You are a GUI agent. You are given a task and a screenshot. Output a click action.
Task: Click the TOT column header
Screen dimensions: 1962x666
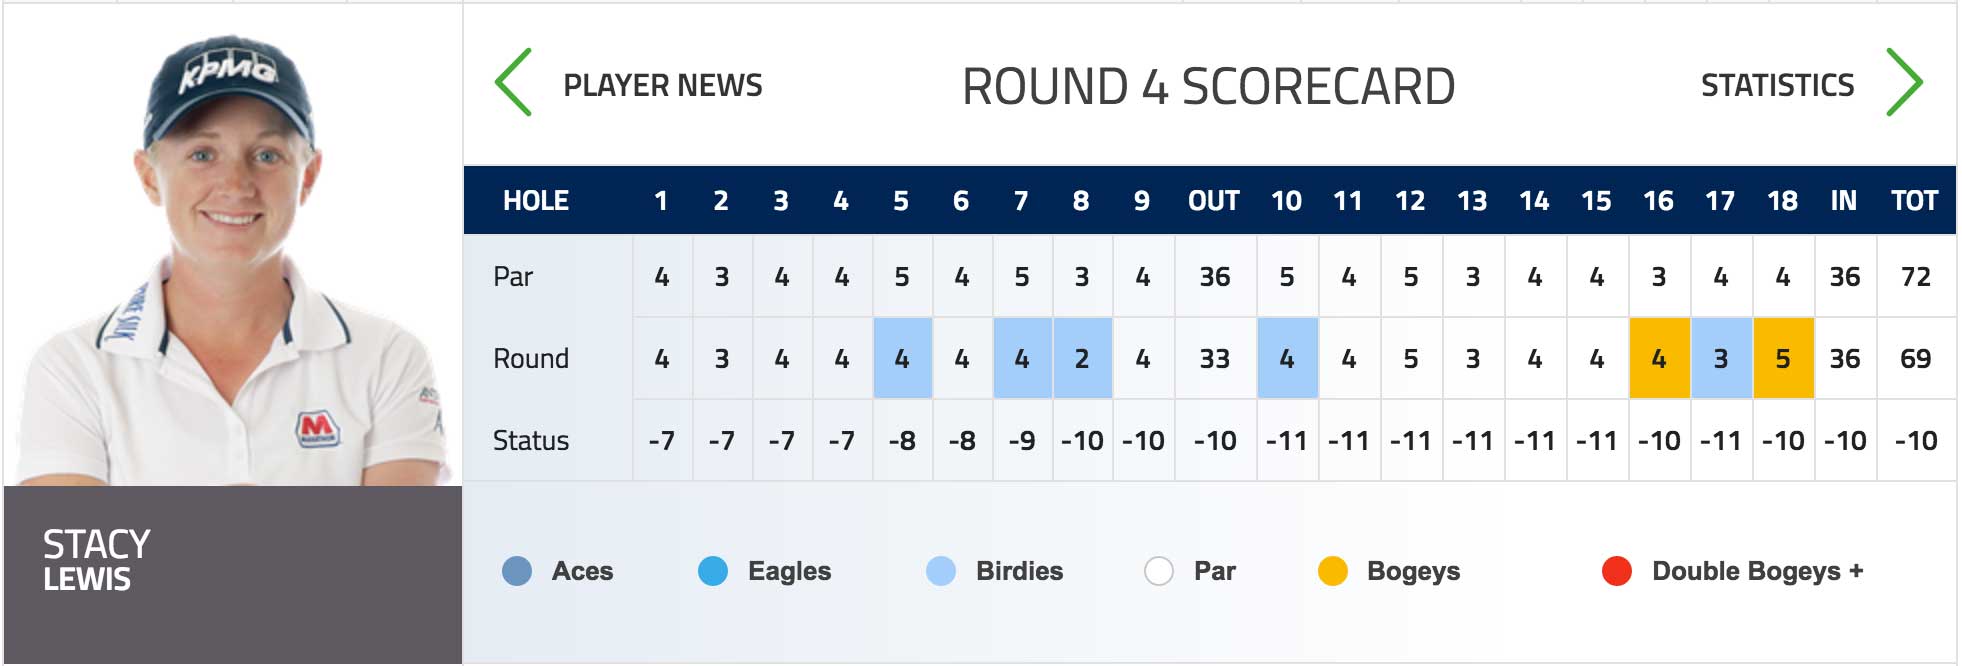[1914, 201]
